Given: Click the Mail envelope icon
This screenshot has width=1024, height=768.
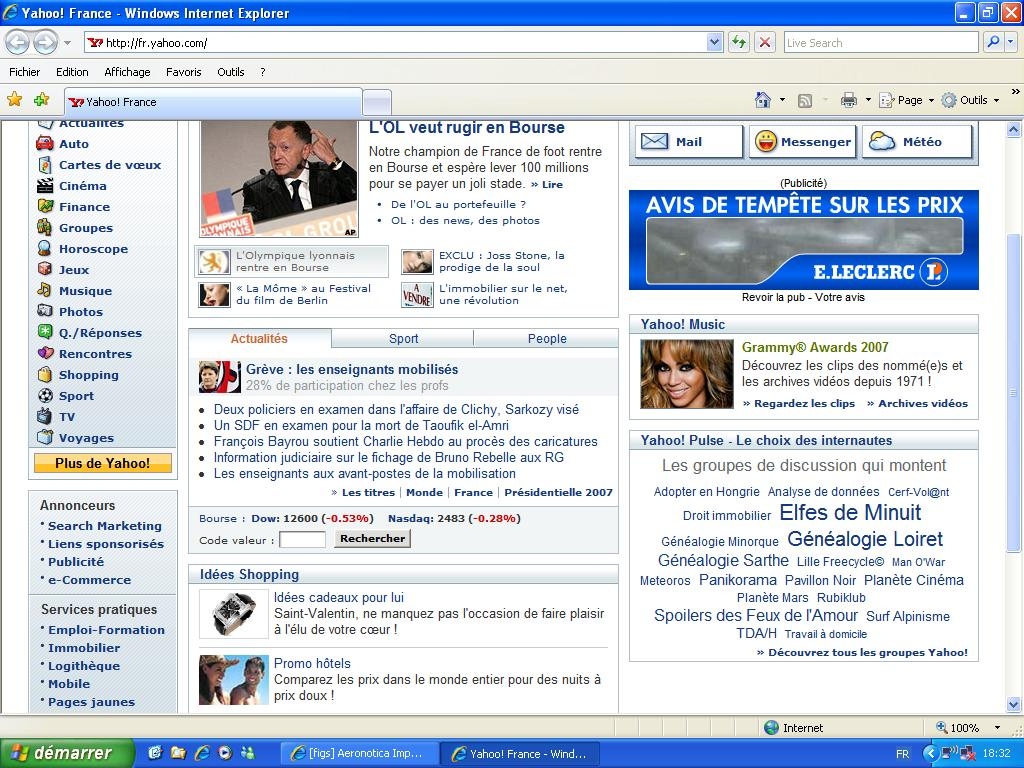Looking at the screenshot, I should [654, 141].
